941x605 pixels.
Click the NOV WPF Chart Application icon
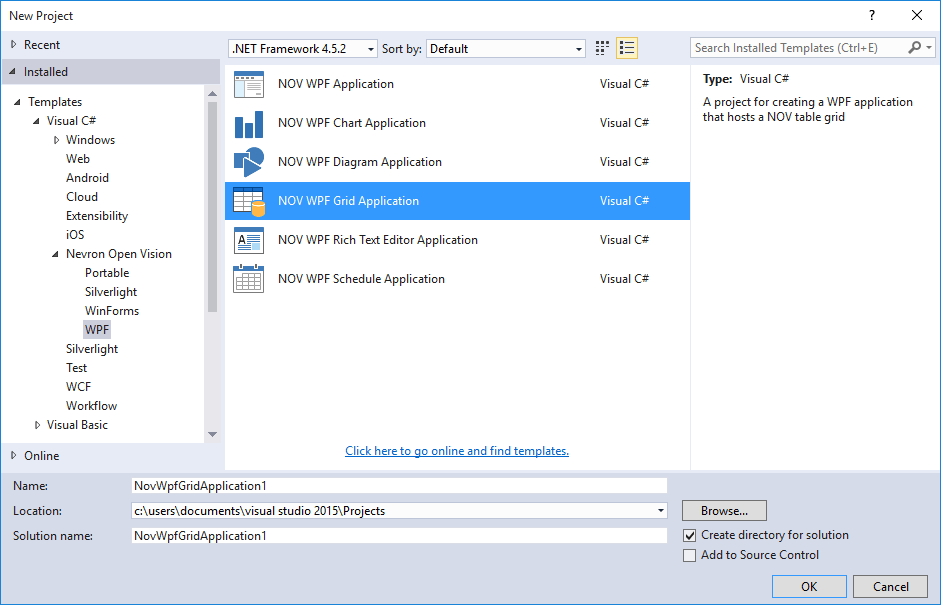(x=248, y=123)
